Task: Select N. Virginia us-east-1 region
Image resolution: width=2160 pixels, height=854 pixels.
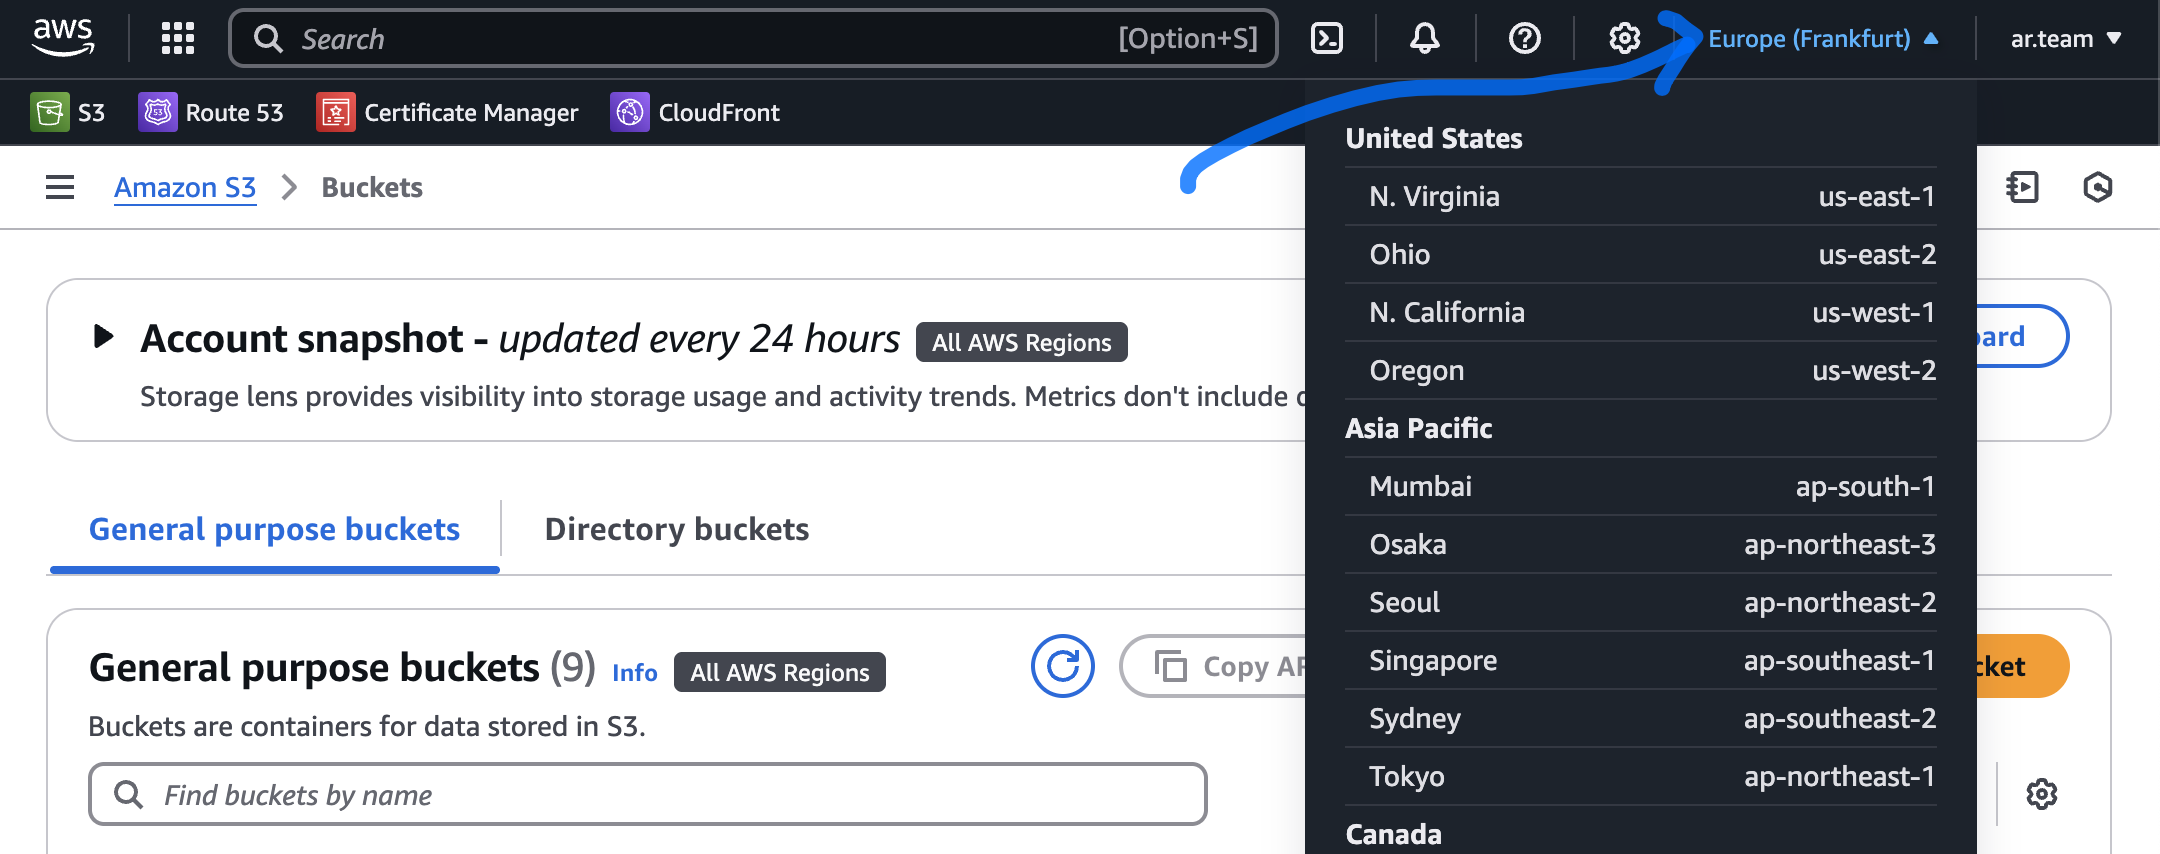Action: pos(1640,196)
